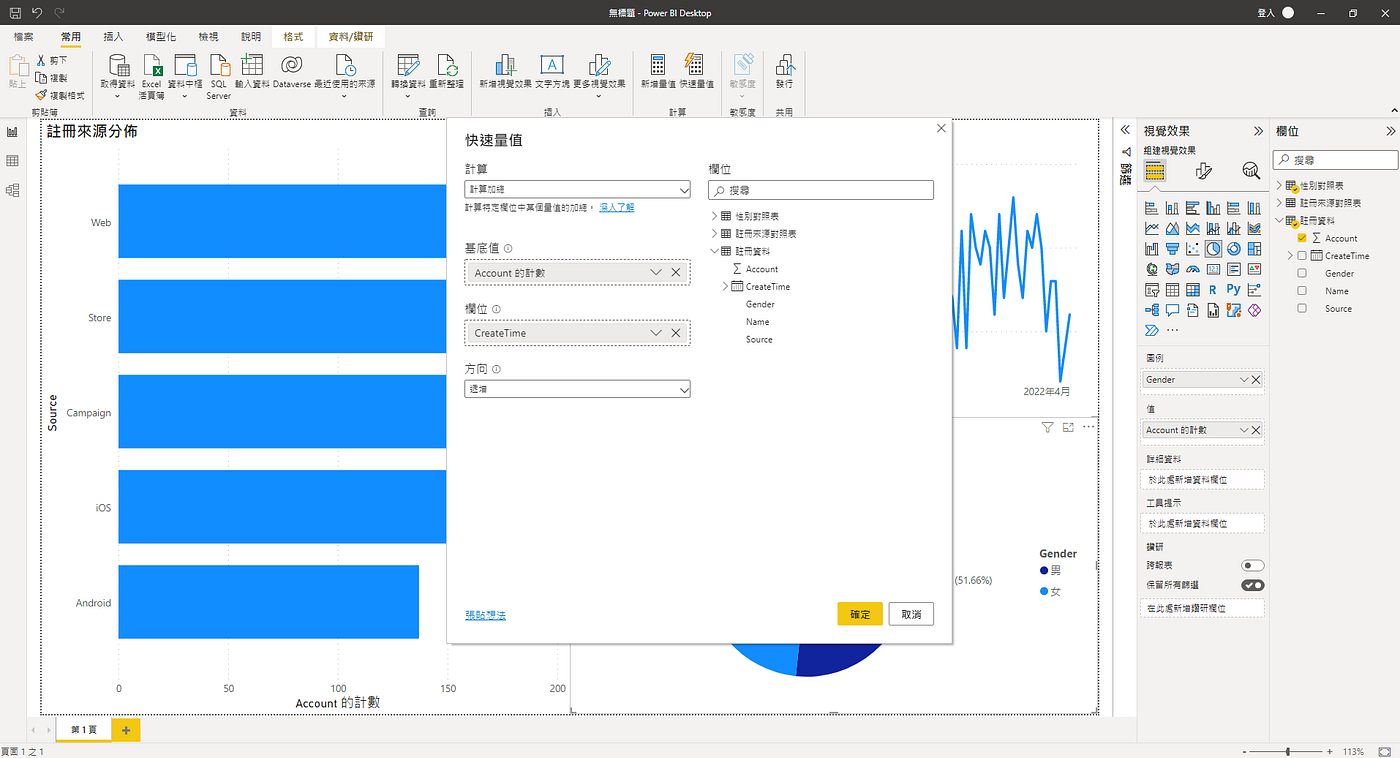Remove CreateTime from dialog field slot

(x=676, y=333)
